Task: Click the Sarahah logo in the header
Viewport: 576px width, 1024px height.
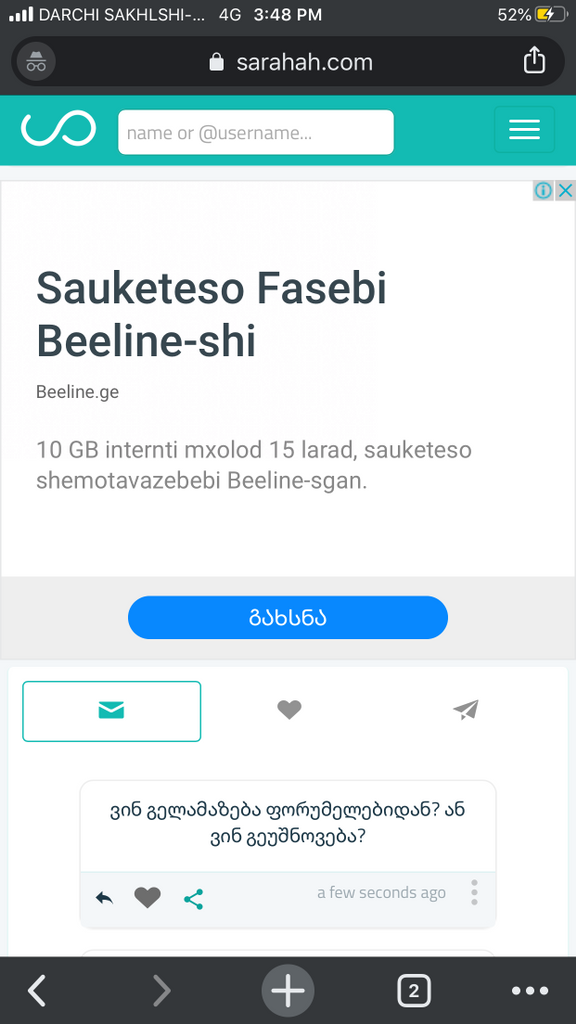Action: [x=57, y=129]
